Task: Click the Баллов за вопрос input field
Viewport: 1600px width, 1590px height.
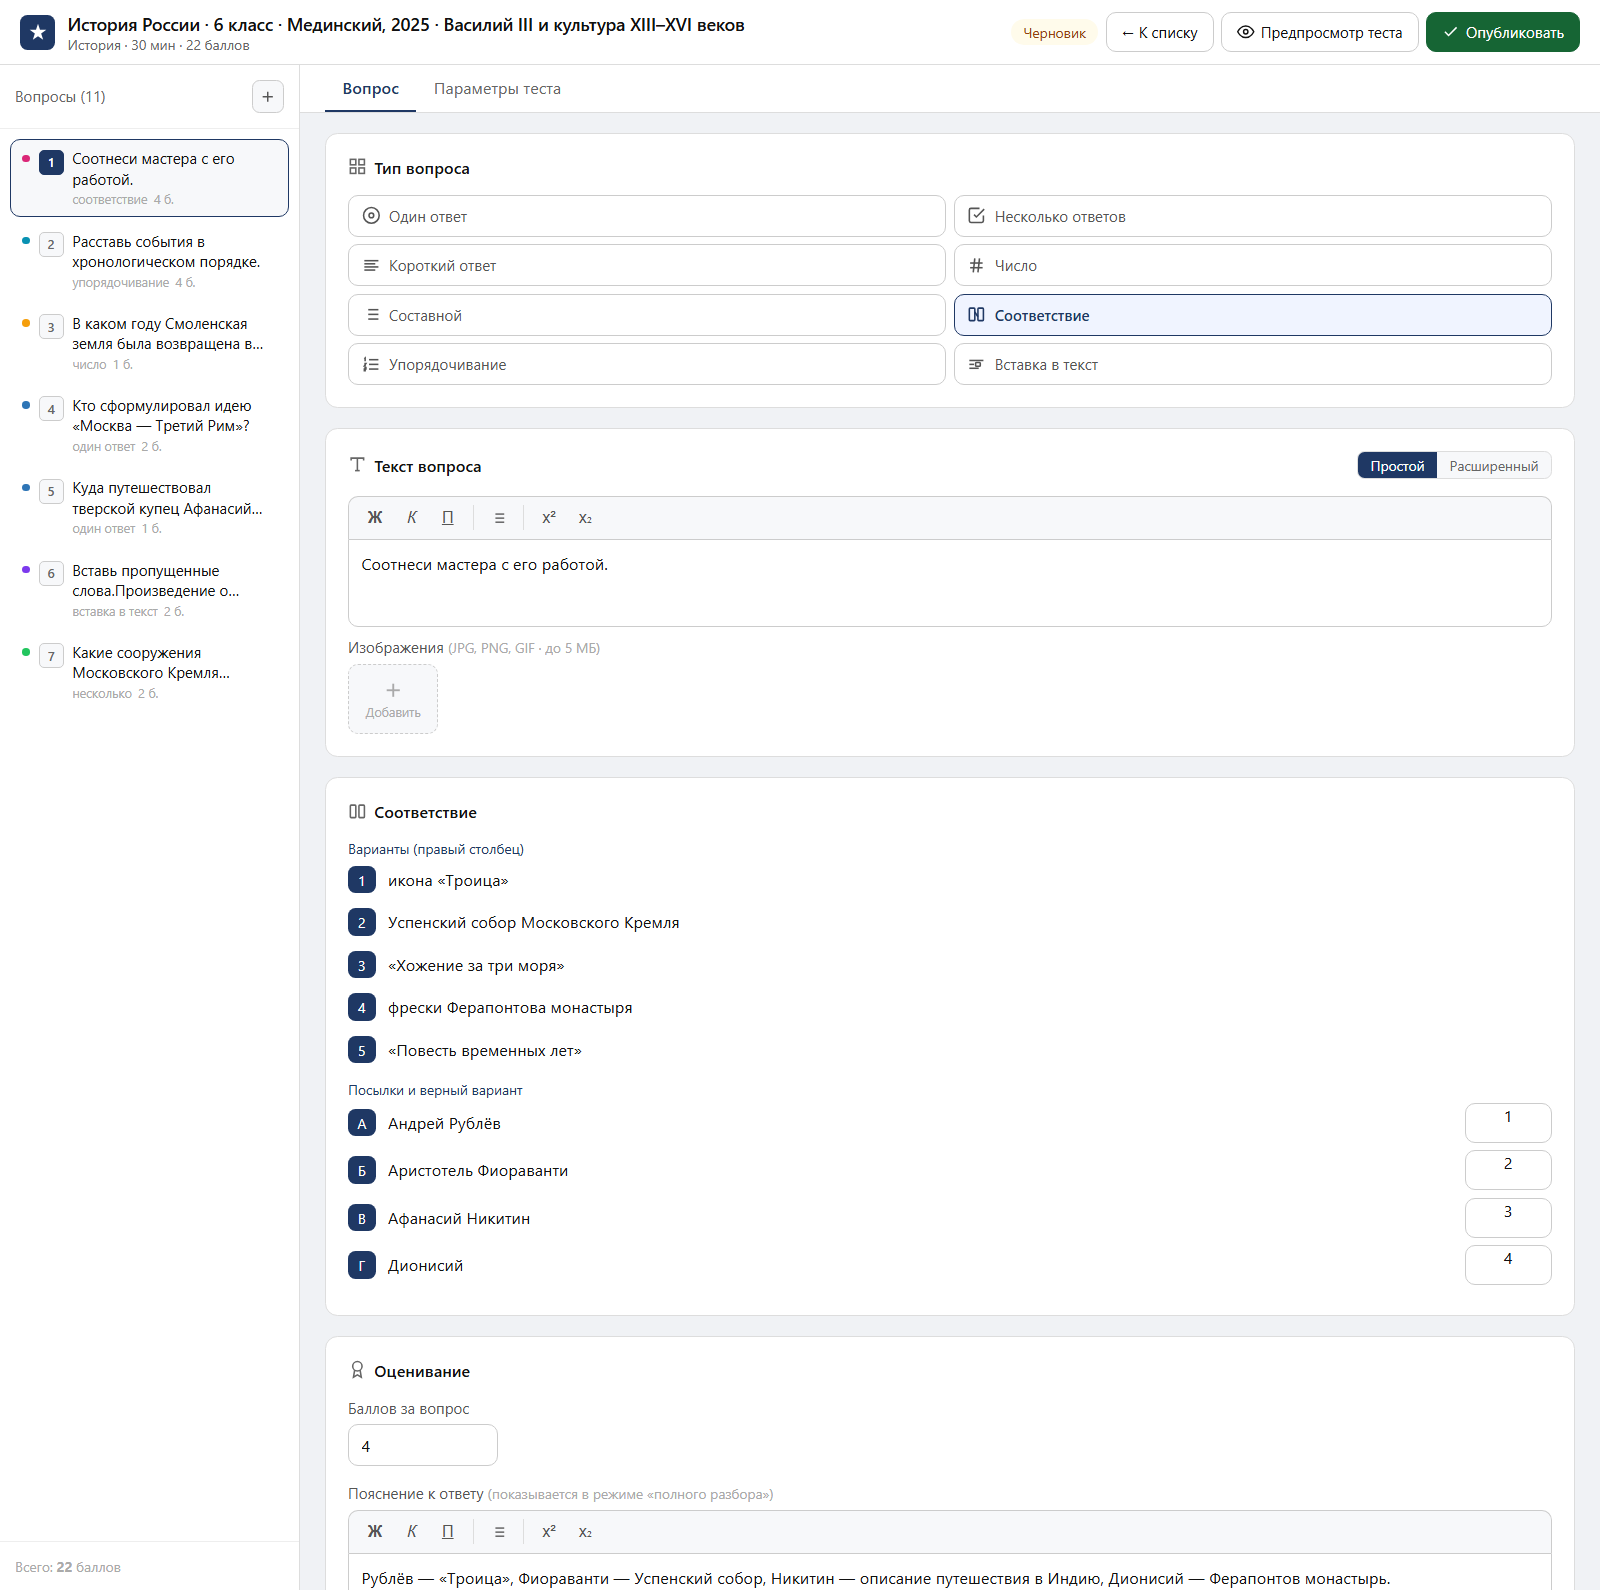Action: 423,1445
